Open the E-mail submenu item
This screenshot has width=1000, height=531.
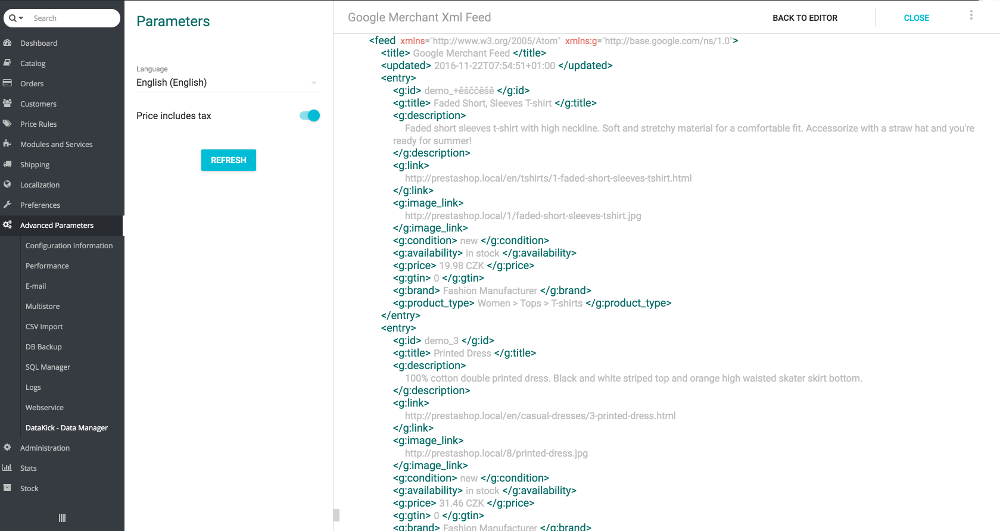point(36,286)
